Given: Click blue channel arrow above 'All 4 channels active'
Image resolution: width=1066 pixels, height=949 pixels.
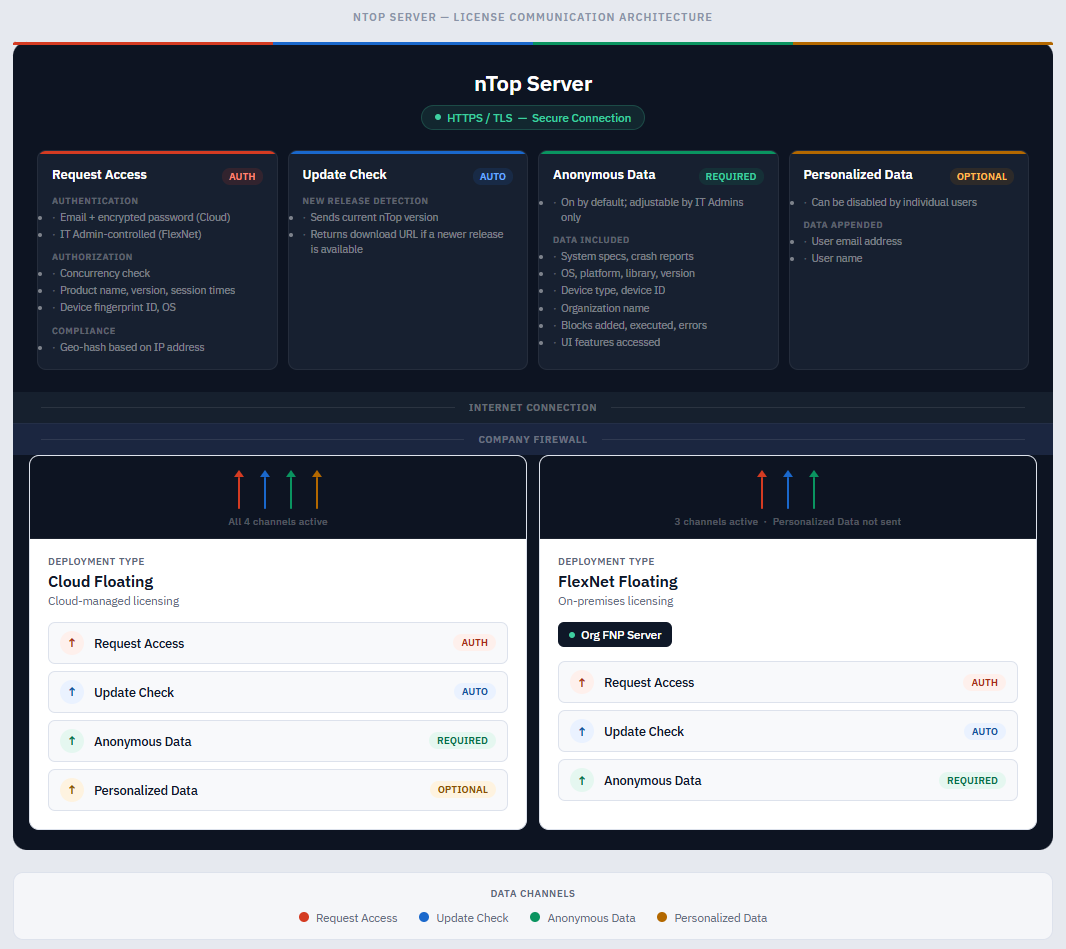Looking at the screenshot, I should [x=265, y=489].
